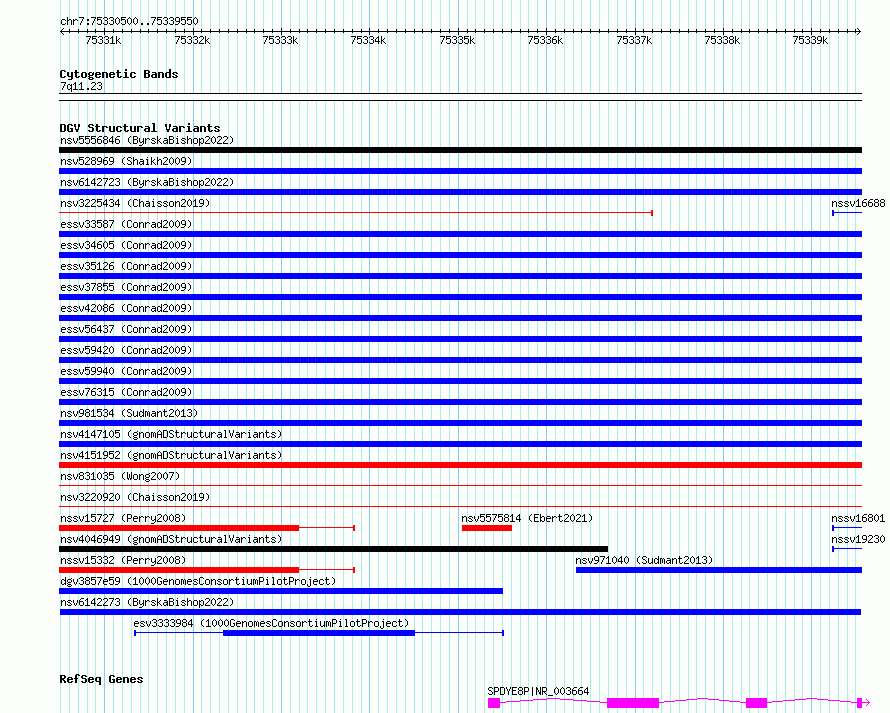Screen dimensions: 890x713
Task: Click the black nsv4046949 variant bar
Action: [334, 549]
